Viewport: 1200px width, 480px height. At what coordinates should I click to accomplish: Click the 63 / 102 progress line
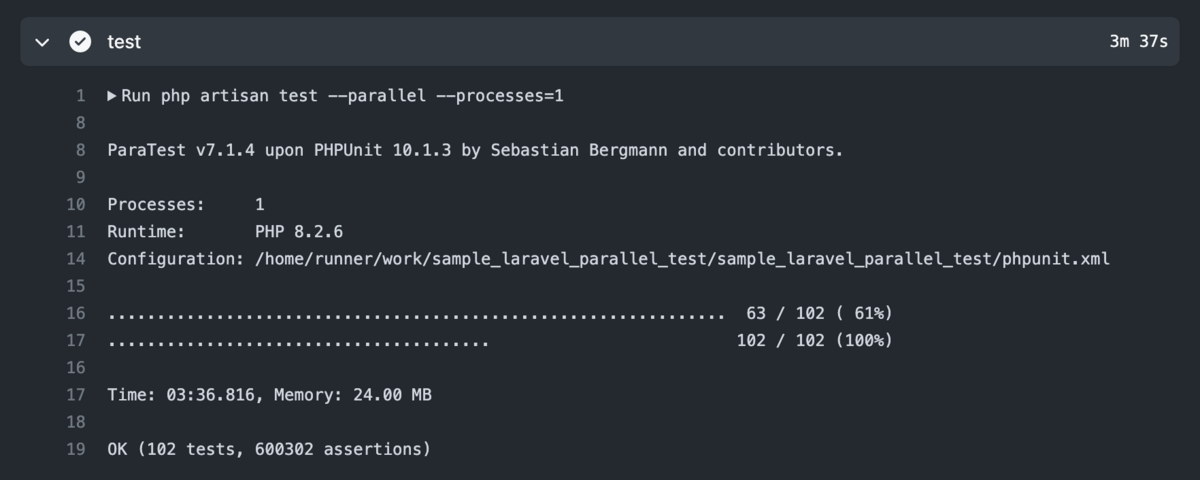click(x=500, y=313)
